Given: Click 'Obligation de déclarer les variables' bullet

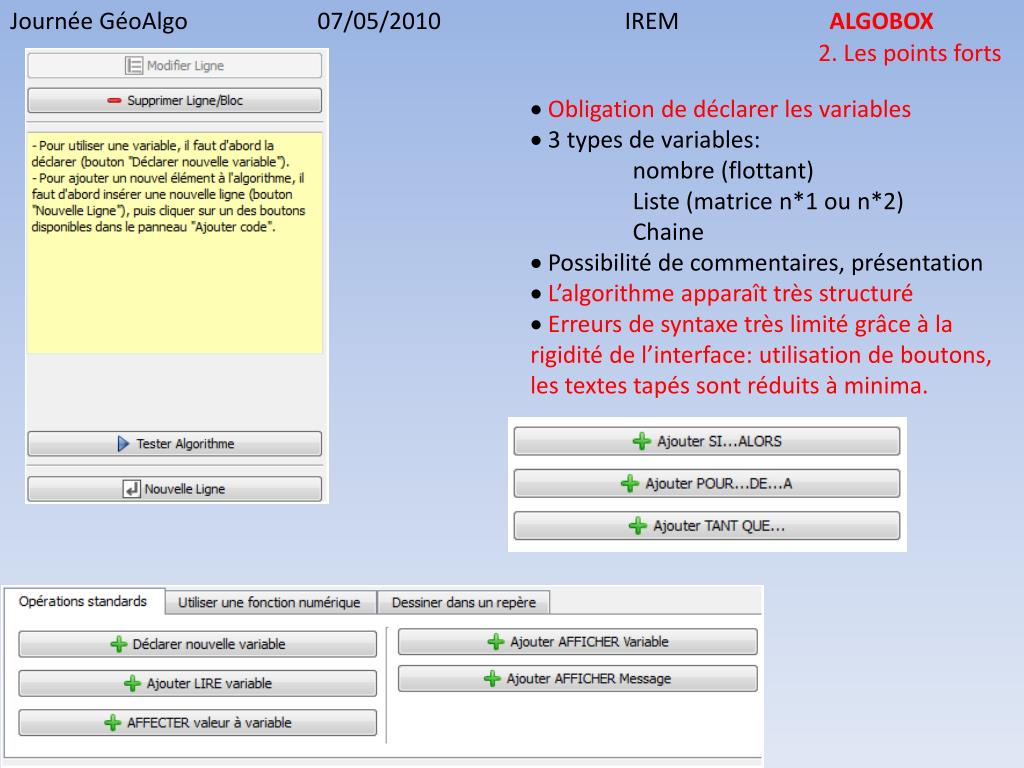Looking at the screenshot, I should pyautogui.click(x=729, y=109).
